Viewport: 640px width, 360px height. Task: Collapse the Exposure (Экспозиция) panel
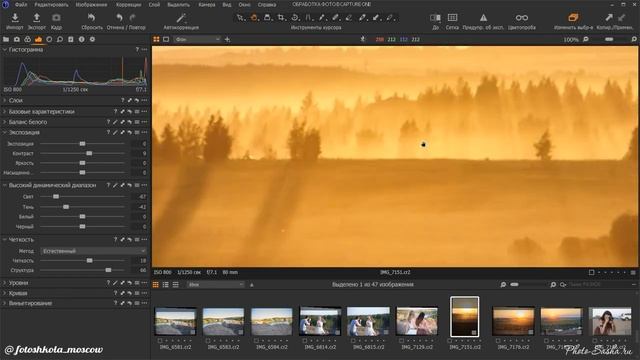tap(4, 132)
